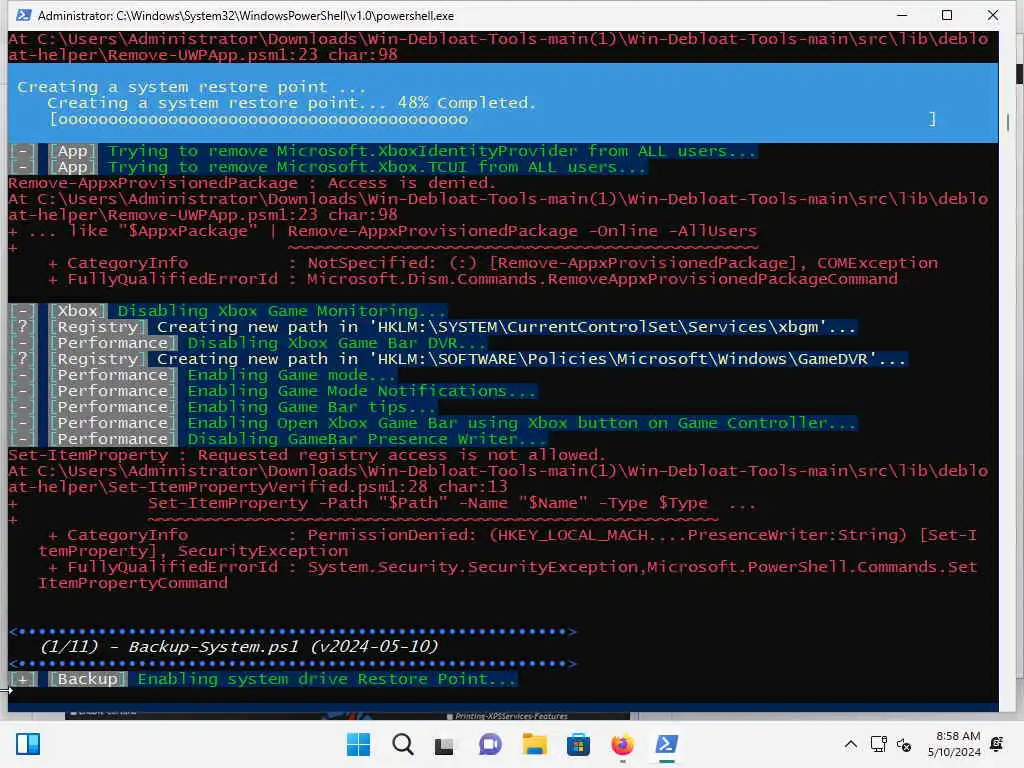Click the window title path text
Screen dimensions: 1024x768
[x=246, y=15]
